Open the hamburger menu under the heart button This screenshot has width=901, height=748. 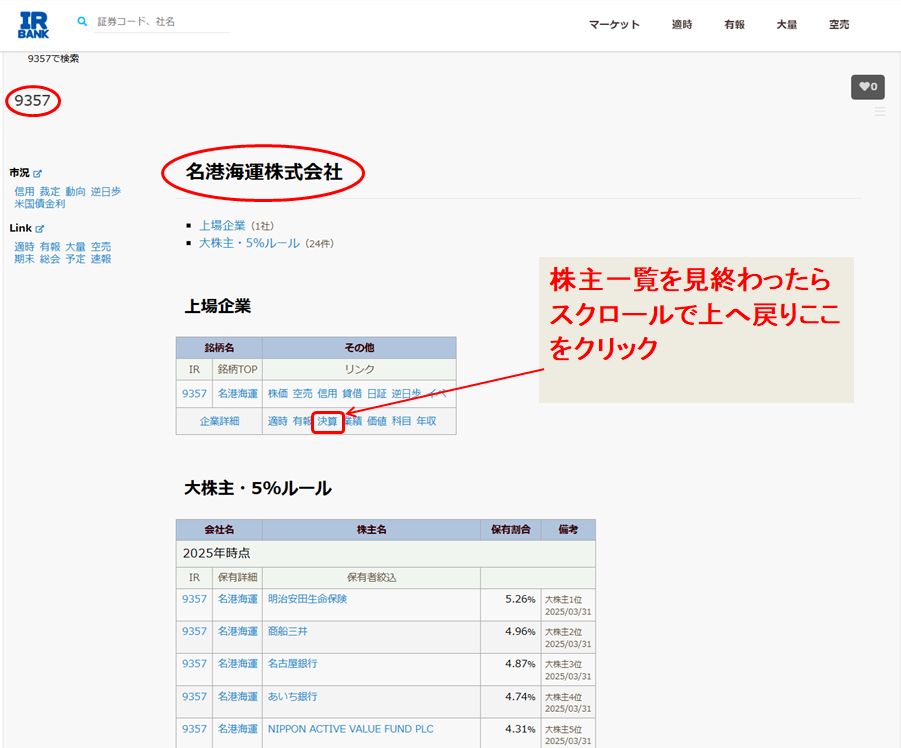[x=880, y=112]
